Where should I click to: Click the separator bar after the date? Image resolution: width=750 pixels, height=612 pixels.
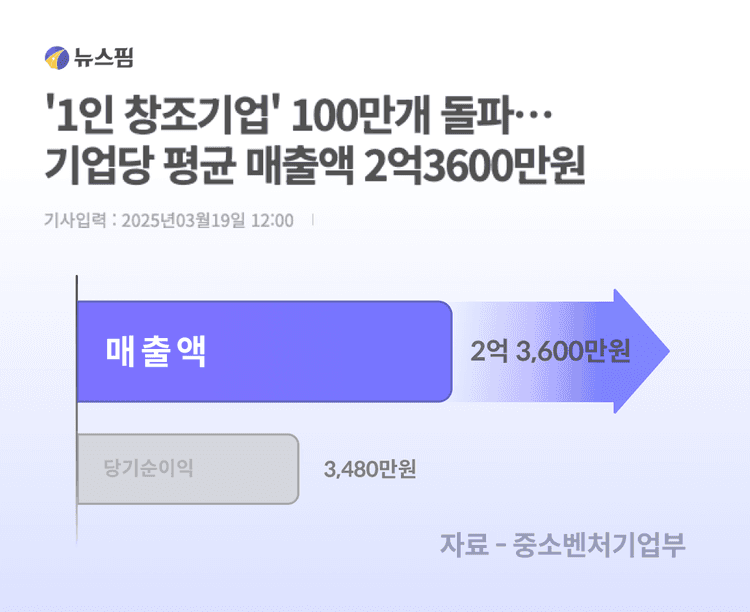(313, 220)
